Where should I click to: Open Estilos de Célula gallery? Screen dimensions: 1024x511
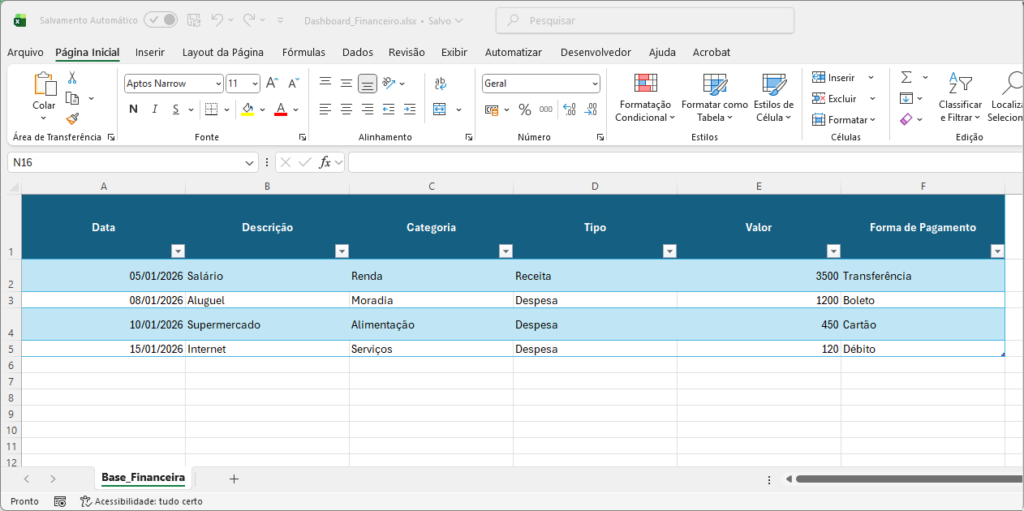coord(773,97)
